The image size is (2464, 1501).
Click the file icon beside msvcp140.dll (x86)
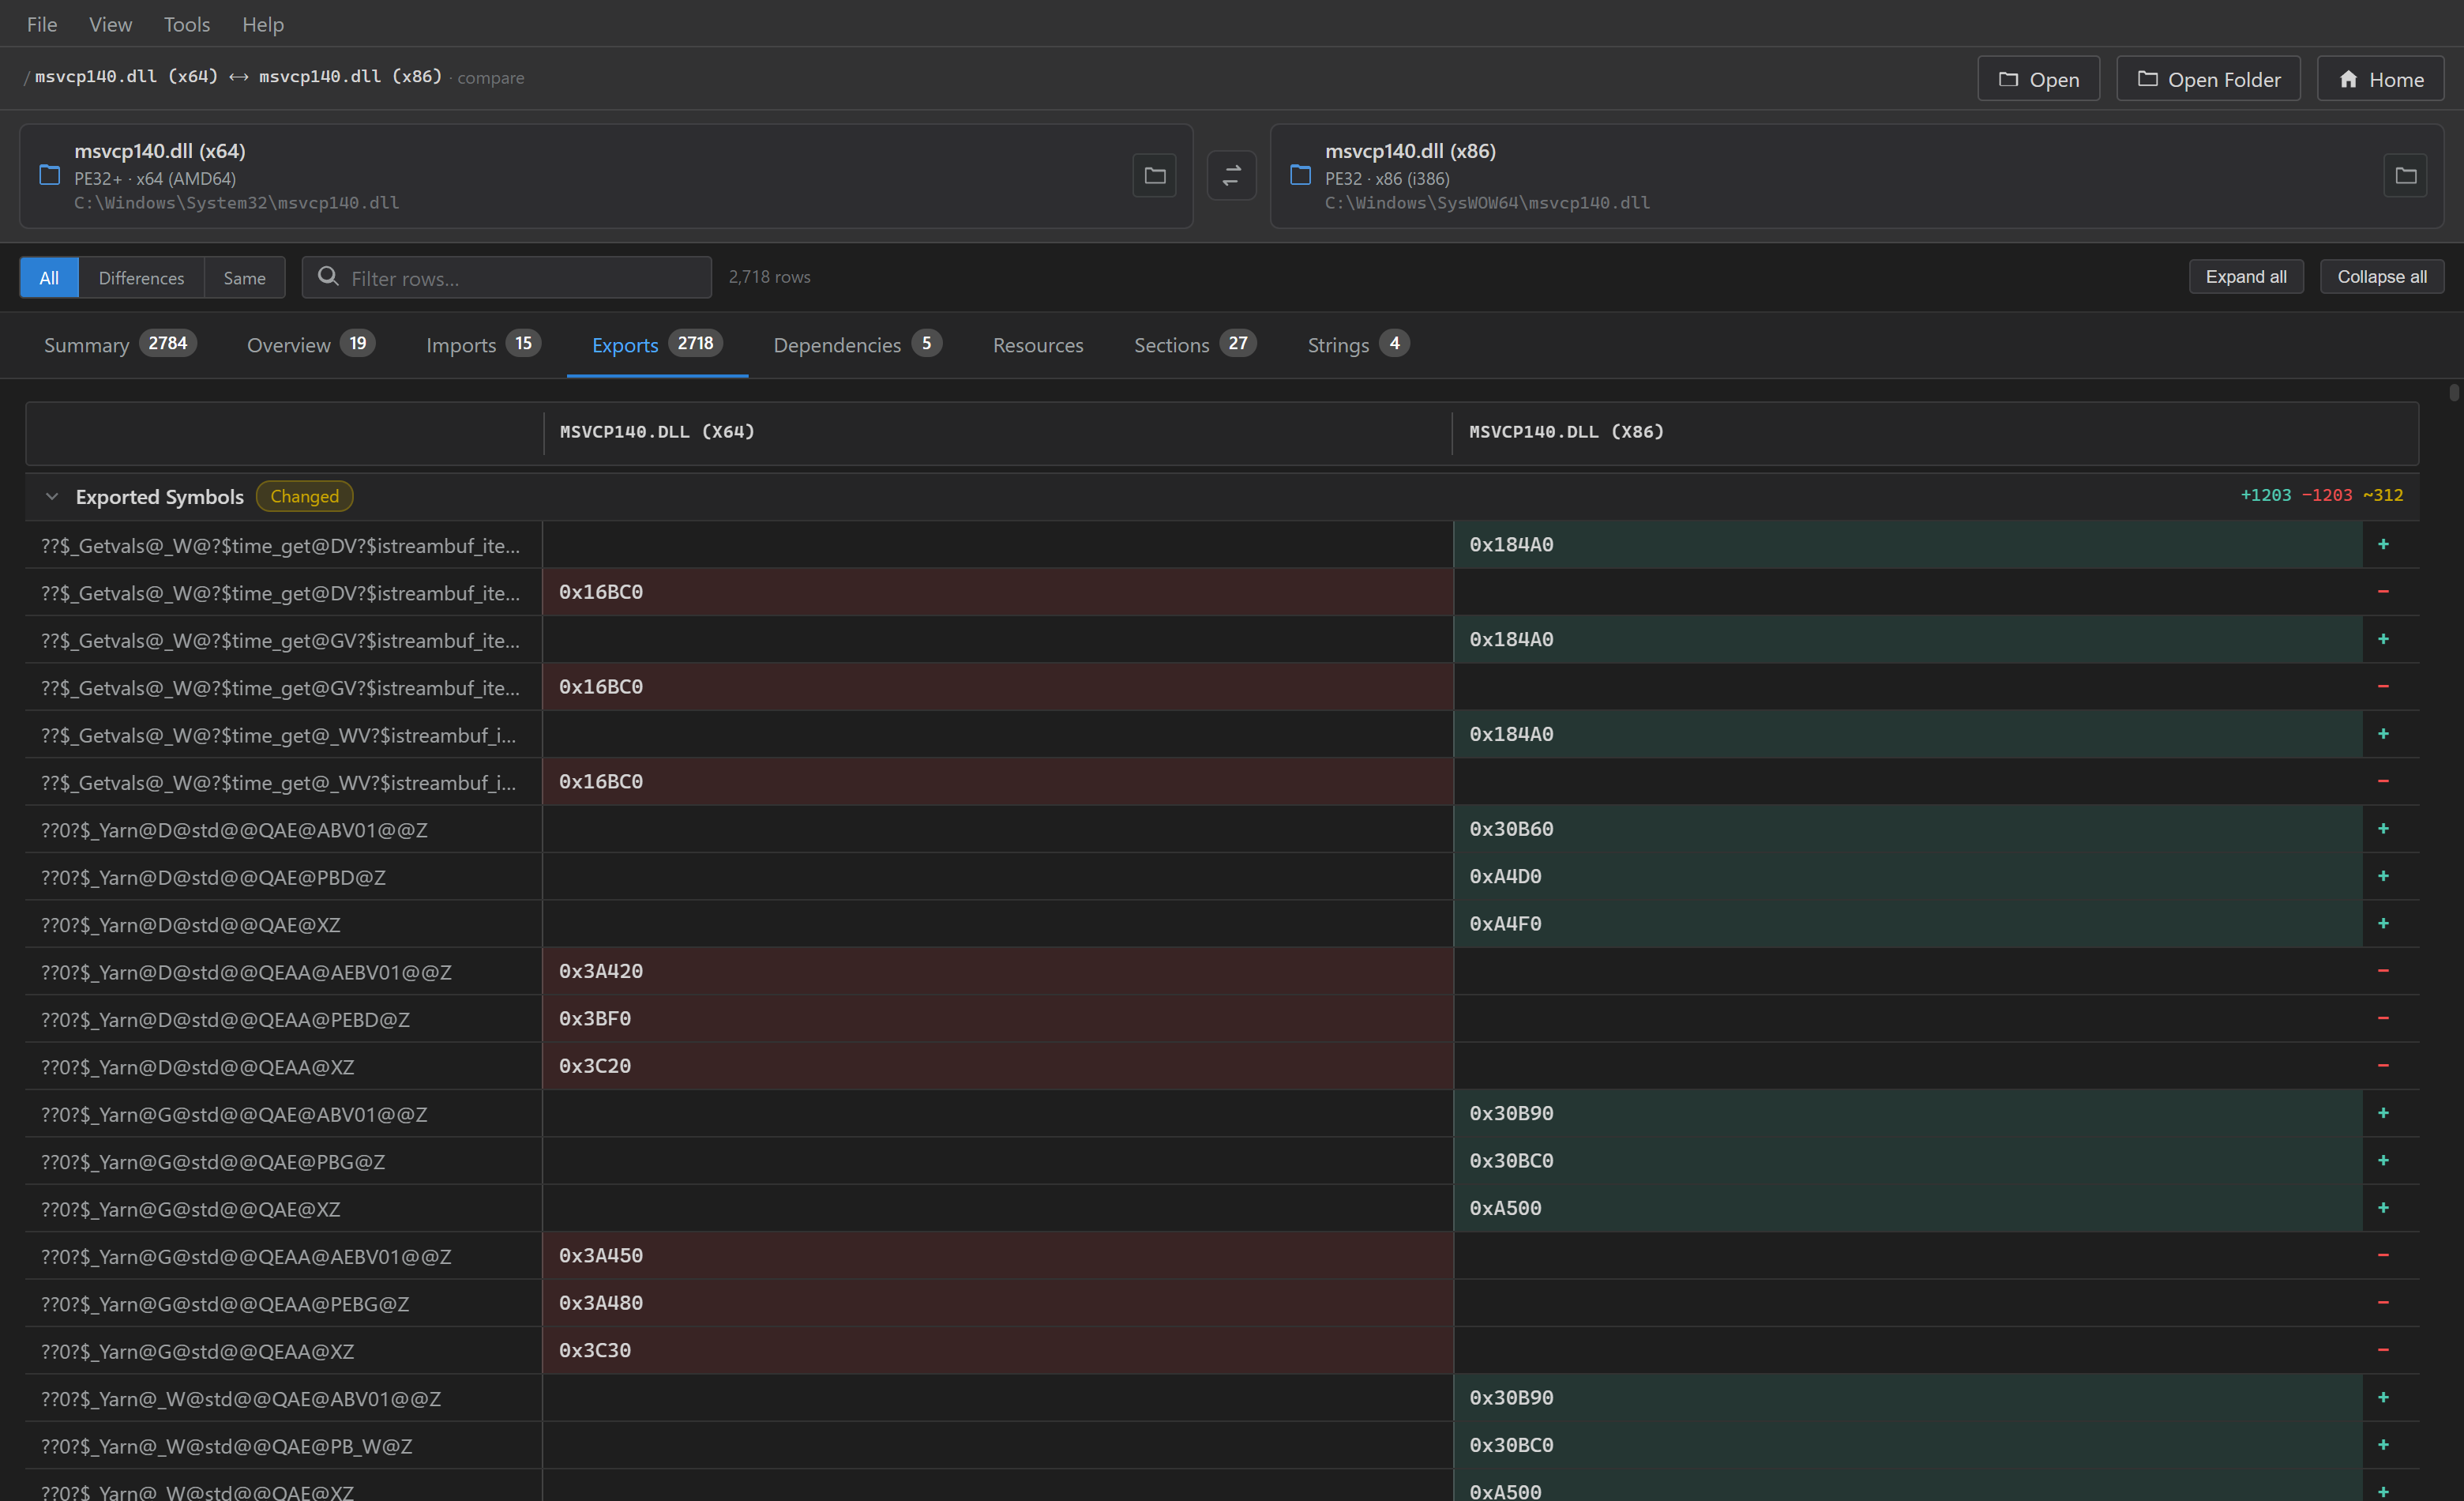1300,175
